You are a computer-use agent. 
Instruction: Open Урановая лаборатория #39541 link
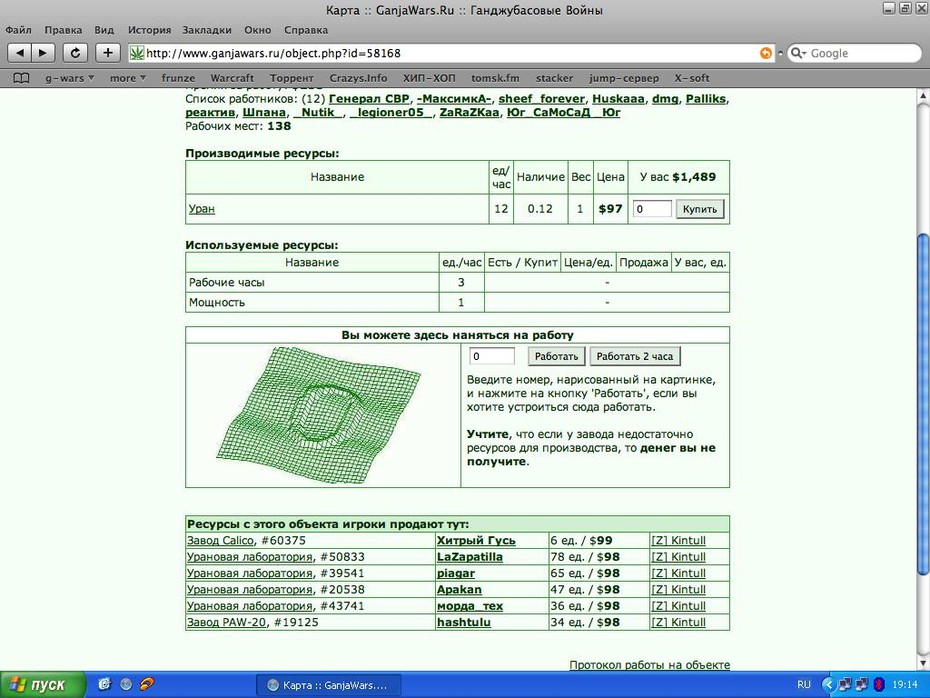pyautogui.click(x=249, y=573)
